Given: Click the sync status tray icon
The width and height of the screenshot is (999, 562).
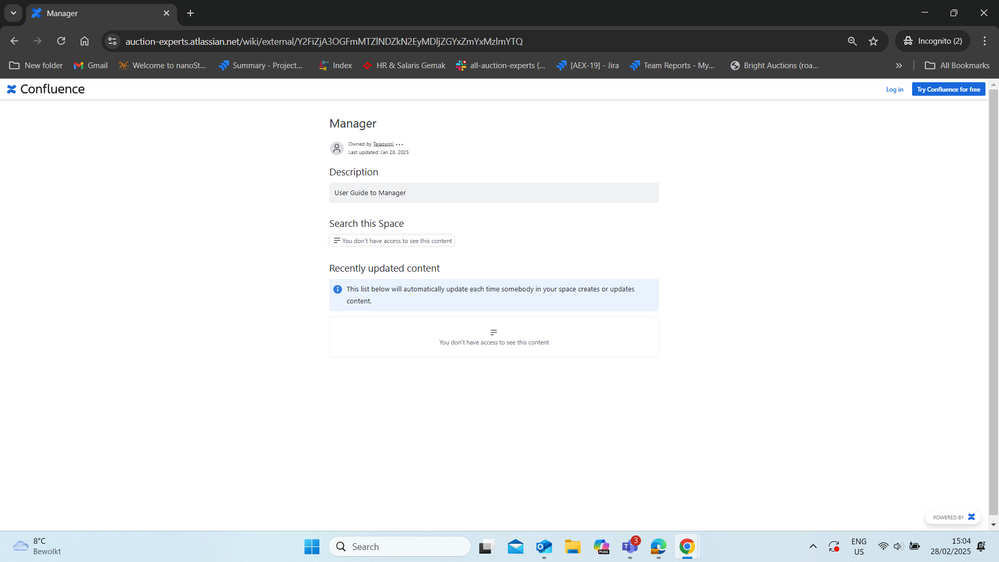Looking at the screenshot, I should point(834,546).
